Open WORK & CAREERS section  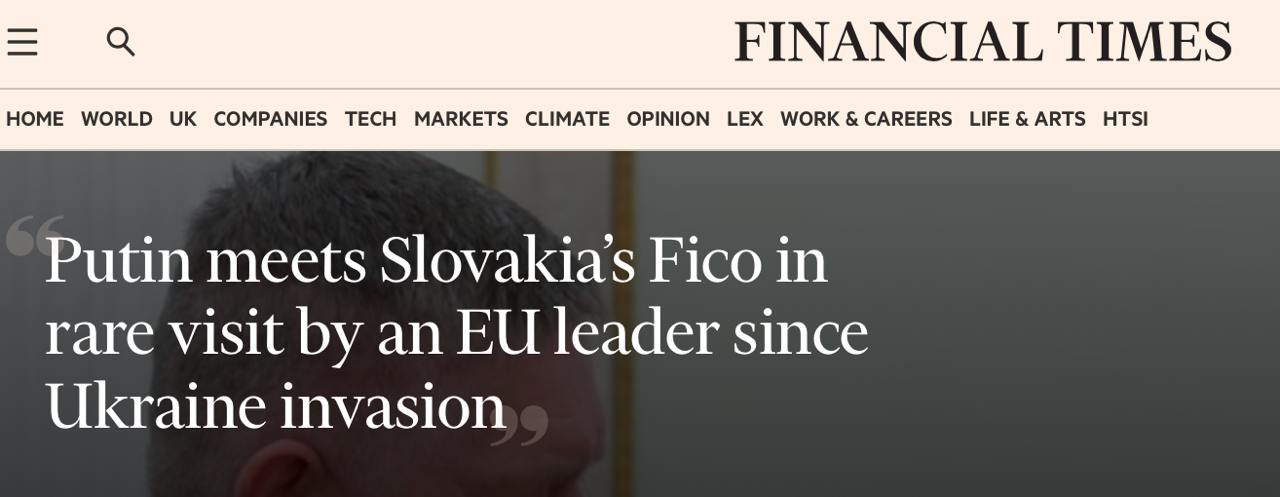pyautogui.click(x=866, y=119)
